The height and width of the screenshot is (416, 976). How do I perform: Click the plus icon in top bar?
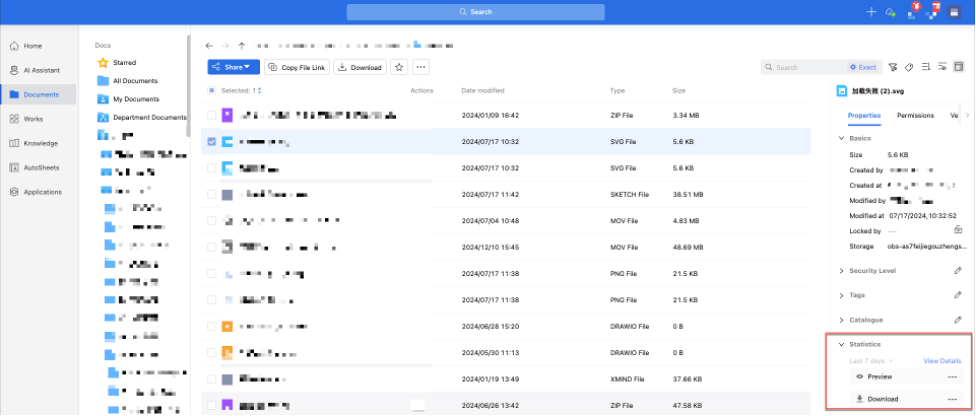(871, 11)
